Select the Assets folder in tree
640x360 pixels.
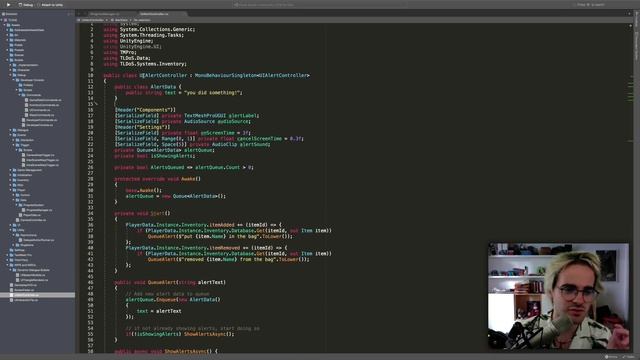pyautogui.click(x=13, y=25)
